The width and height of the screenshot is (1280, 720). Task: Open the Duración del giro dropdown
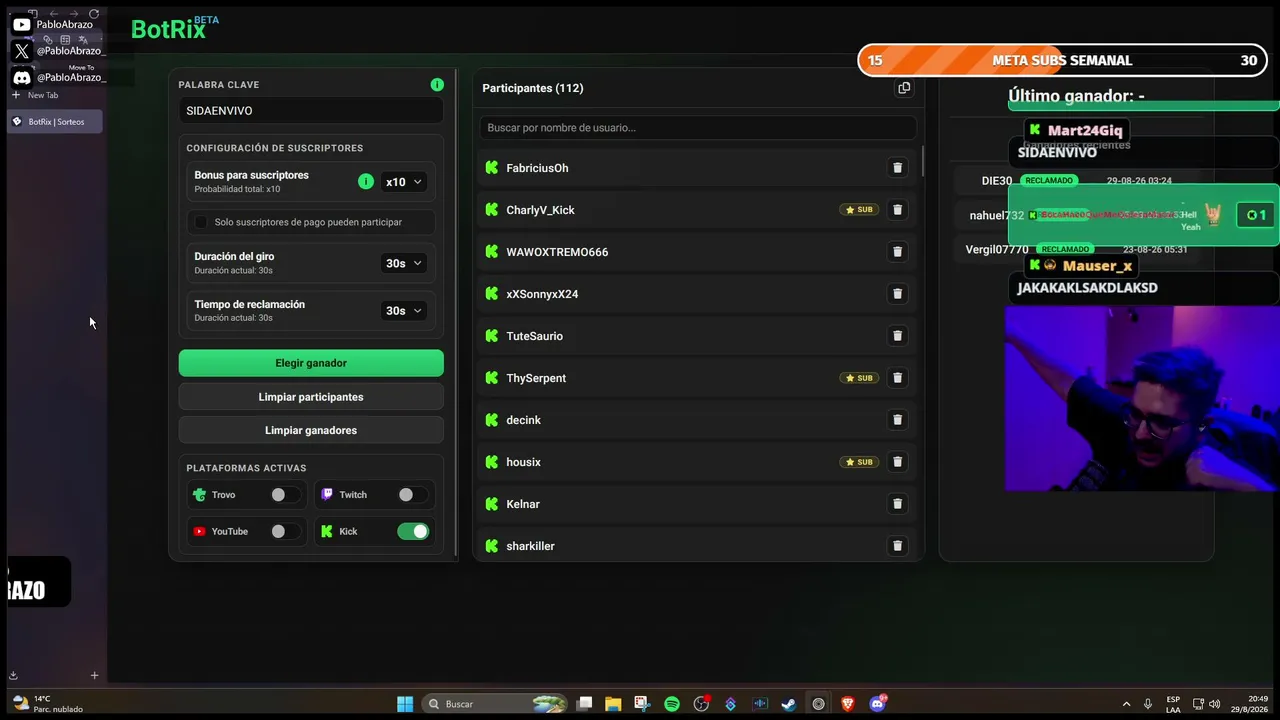click(x=404, y=263)
